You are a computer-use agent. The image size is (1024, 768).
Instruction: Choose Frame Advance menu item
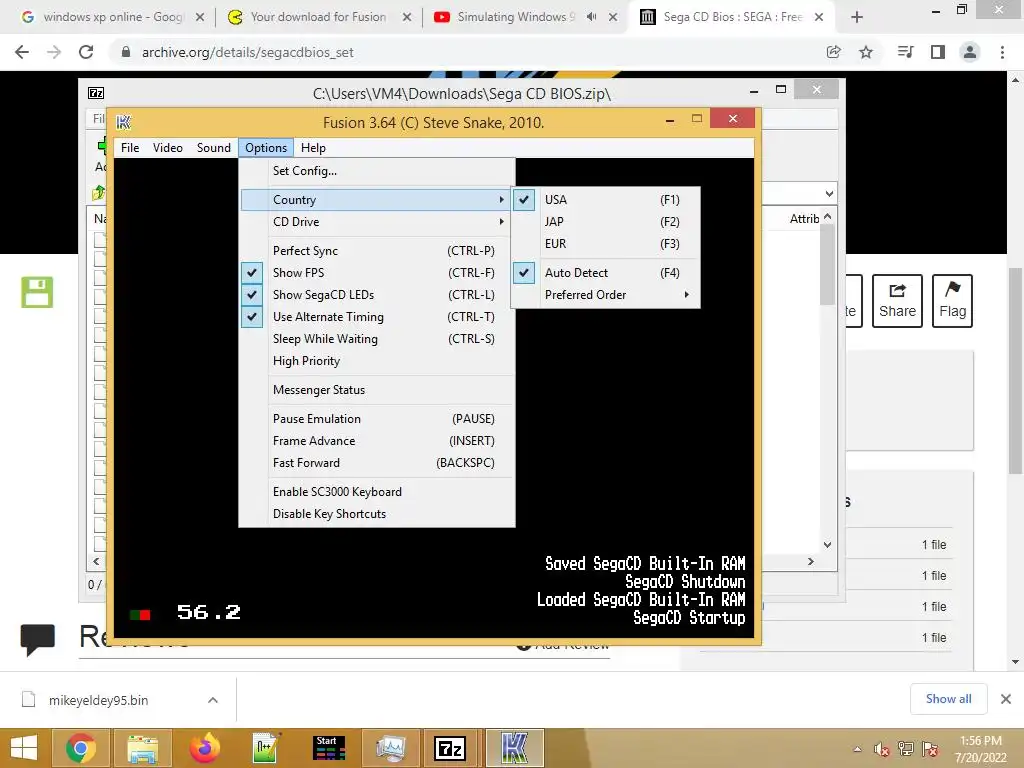point(377,441)
